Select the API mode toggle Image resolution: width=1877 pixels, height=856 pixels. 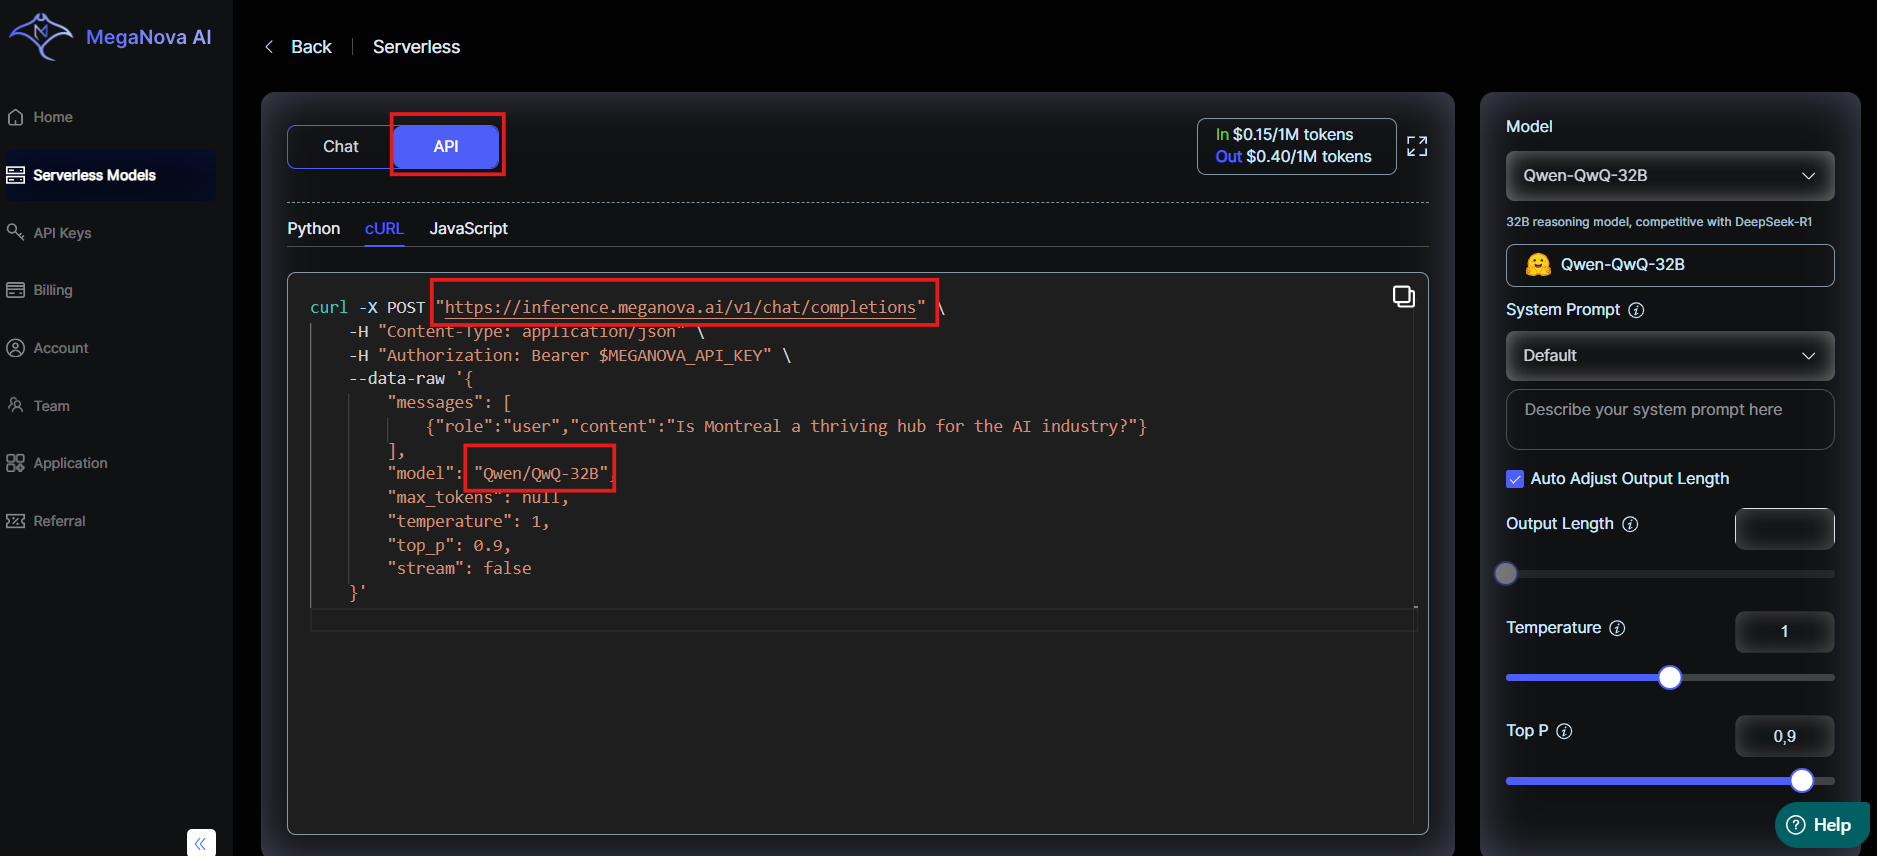pyautogui.click(x=446, y=146)
